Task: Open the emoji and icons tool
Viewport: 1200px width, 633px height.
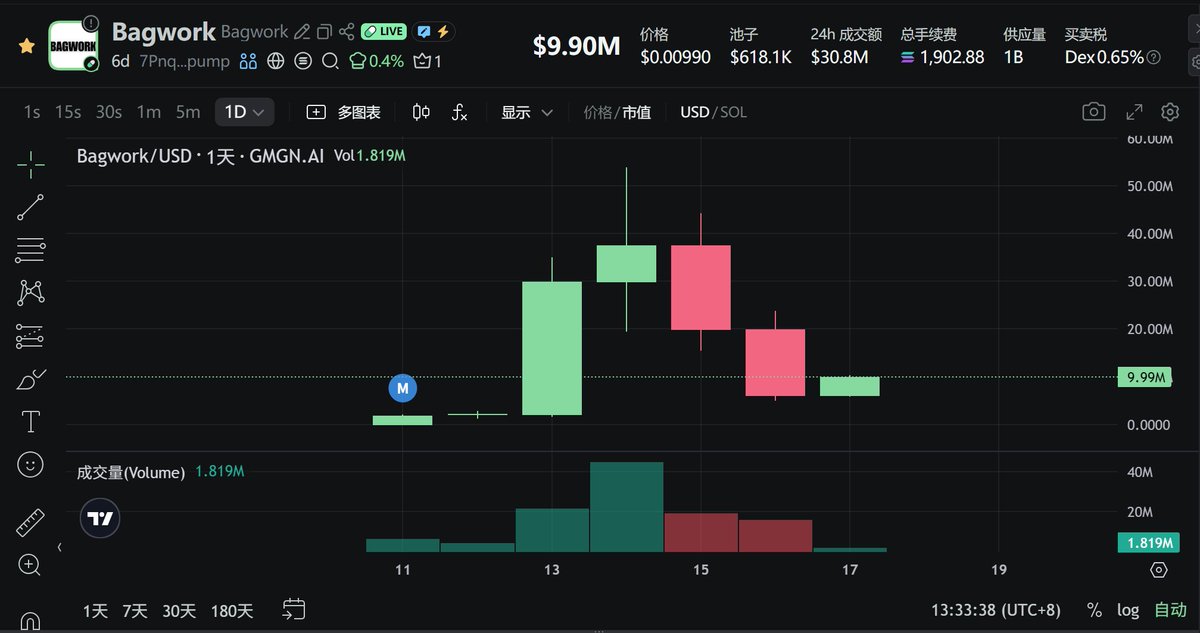Action: (x=30, y=464)
